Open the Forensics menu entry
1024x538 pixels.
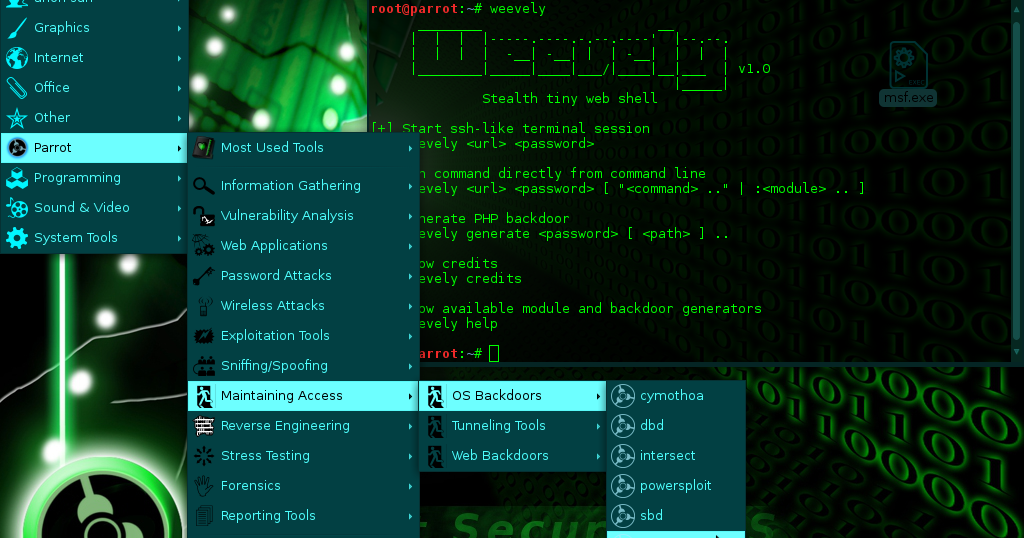click(x=303, y=486)
